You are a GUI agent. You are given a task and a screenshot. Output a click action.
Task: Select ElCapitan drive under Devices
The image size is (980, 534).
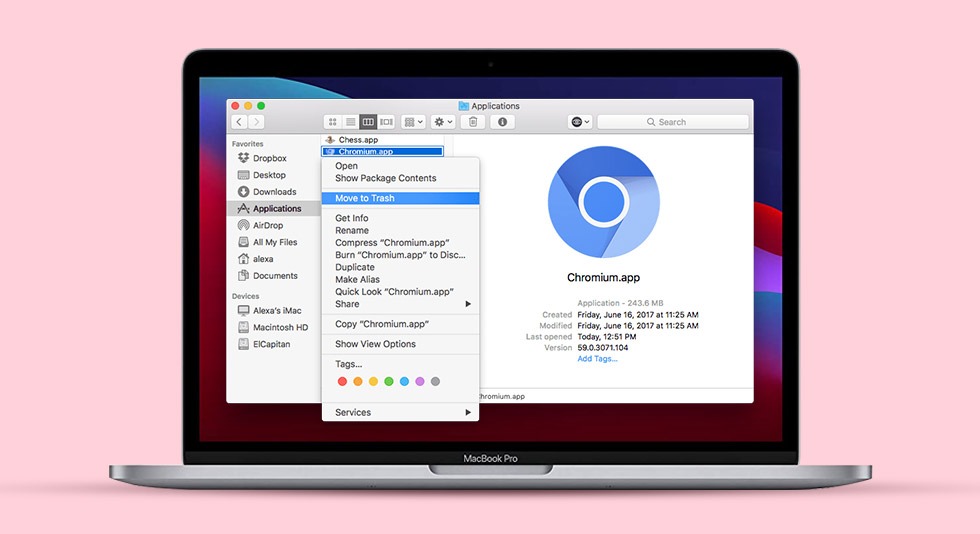pos(271,344)
